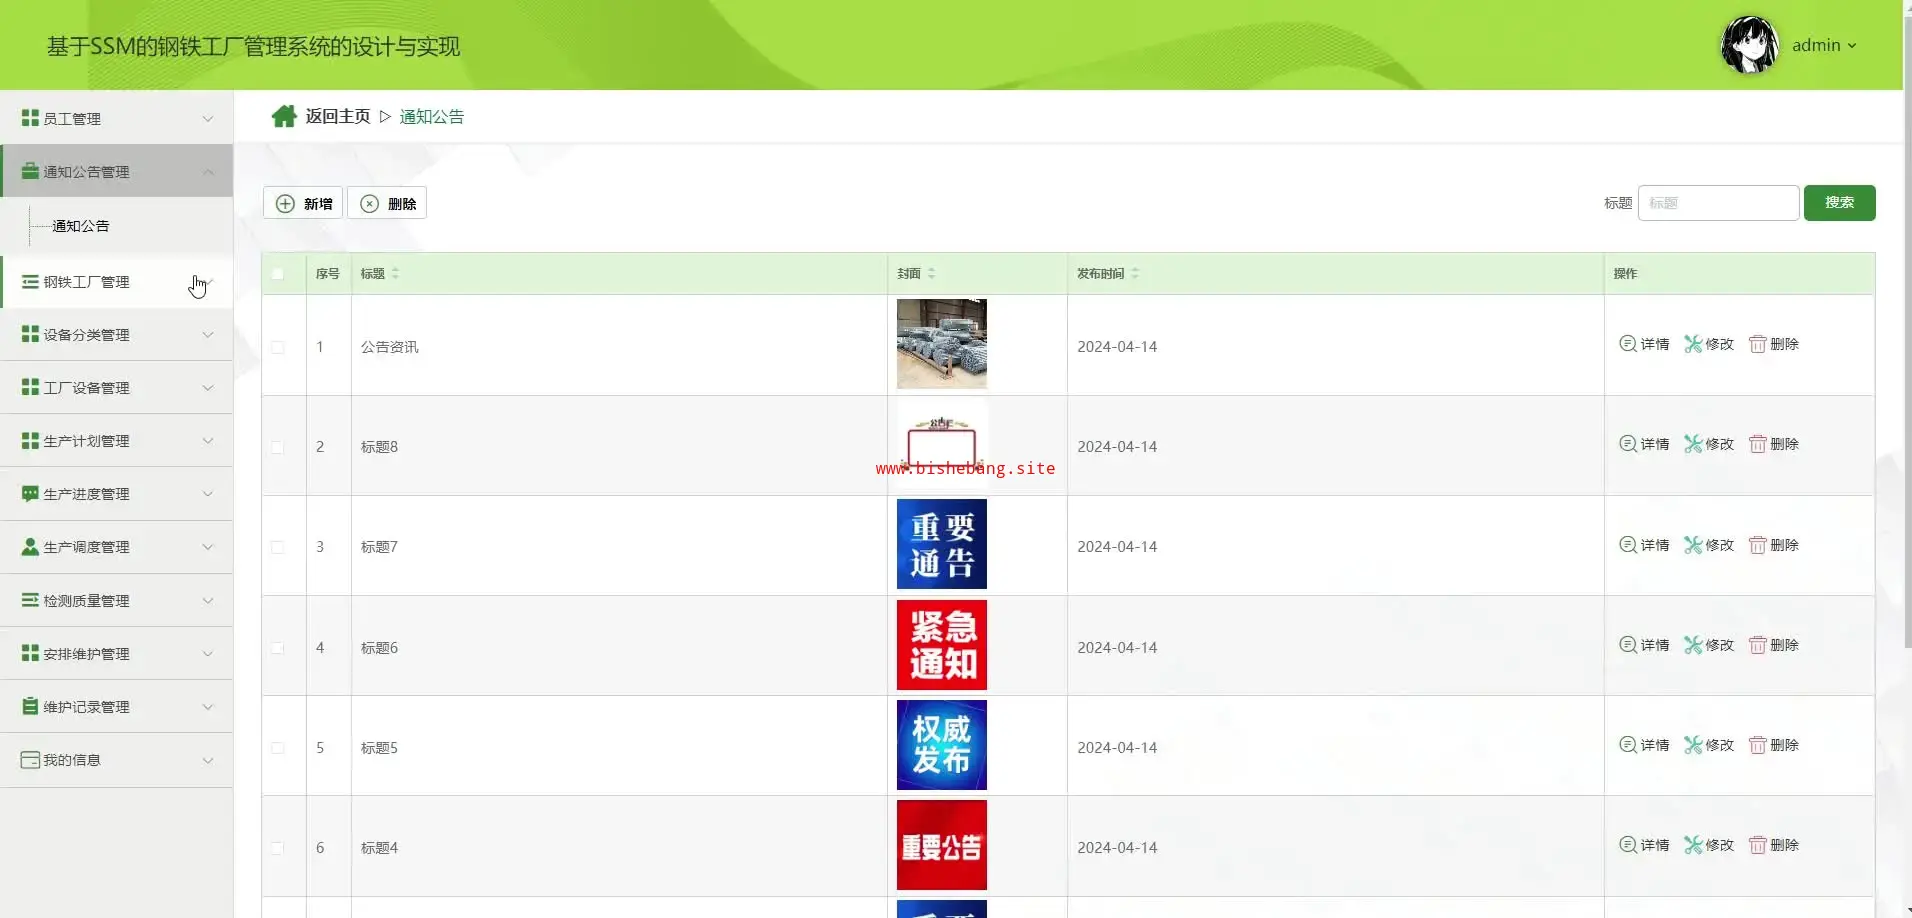This screenshot has height=918, width=1912.
Task: Click the grid icon of 员工管理
Action: pos(30,118)
